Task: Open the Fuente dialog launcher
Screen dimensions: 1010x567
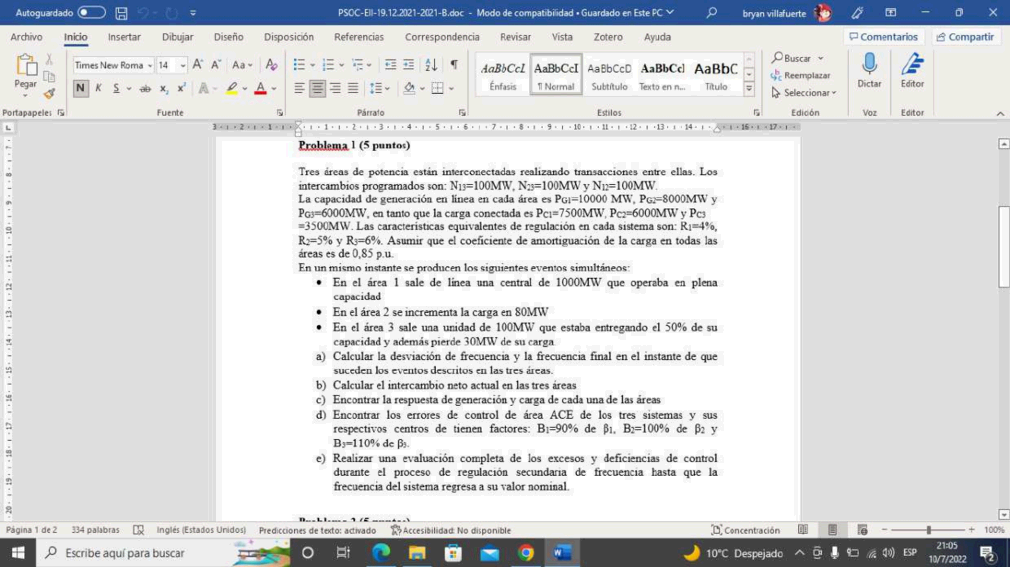Action: [x=280, y=113]
